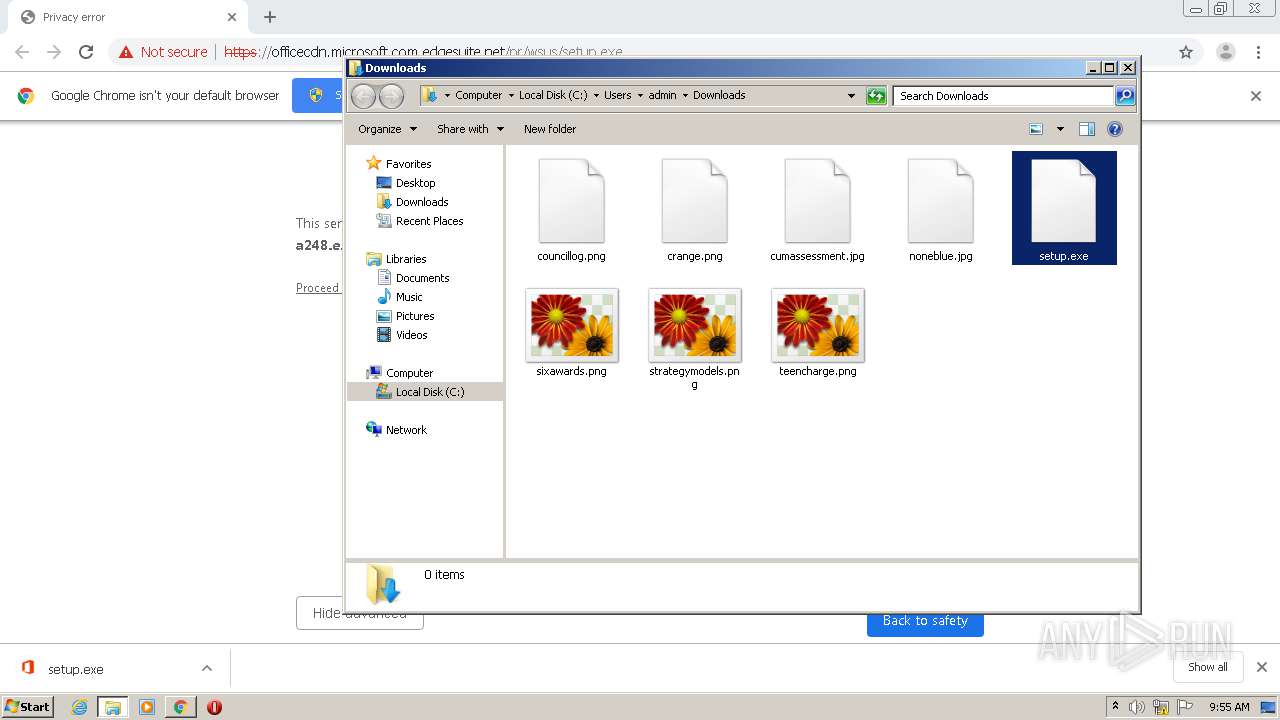Click Computer in the address breadcrumb
The width and height of the screenshot is (1280, 720).
pyautogui.click(x=478, y=96)
